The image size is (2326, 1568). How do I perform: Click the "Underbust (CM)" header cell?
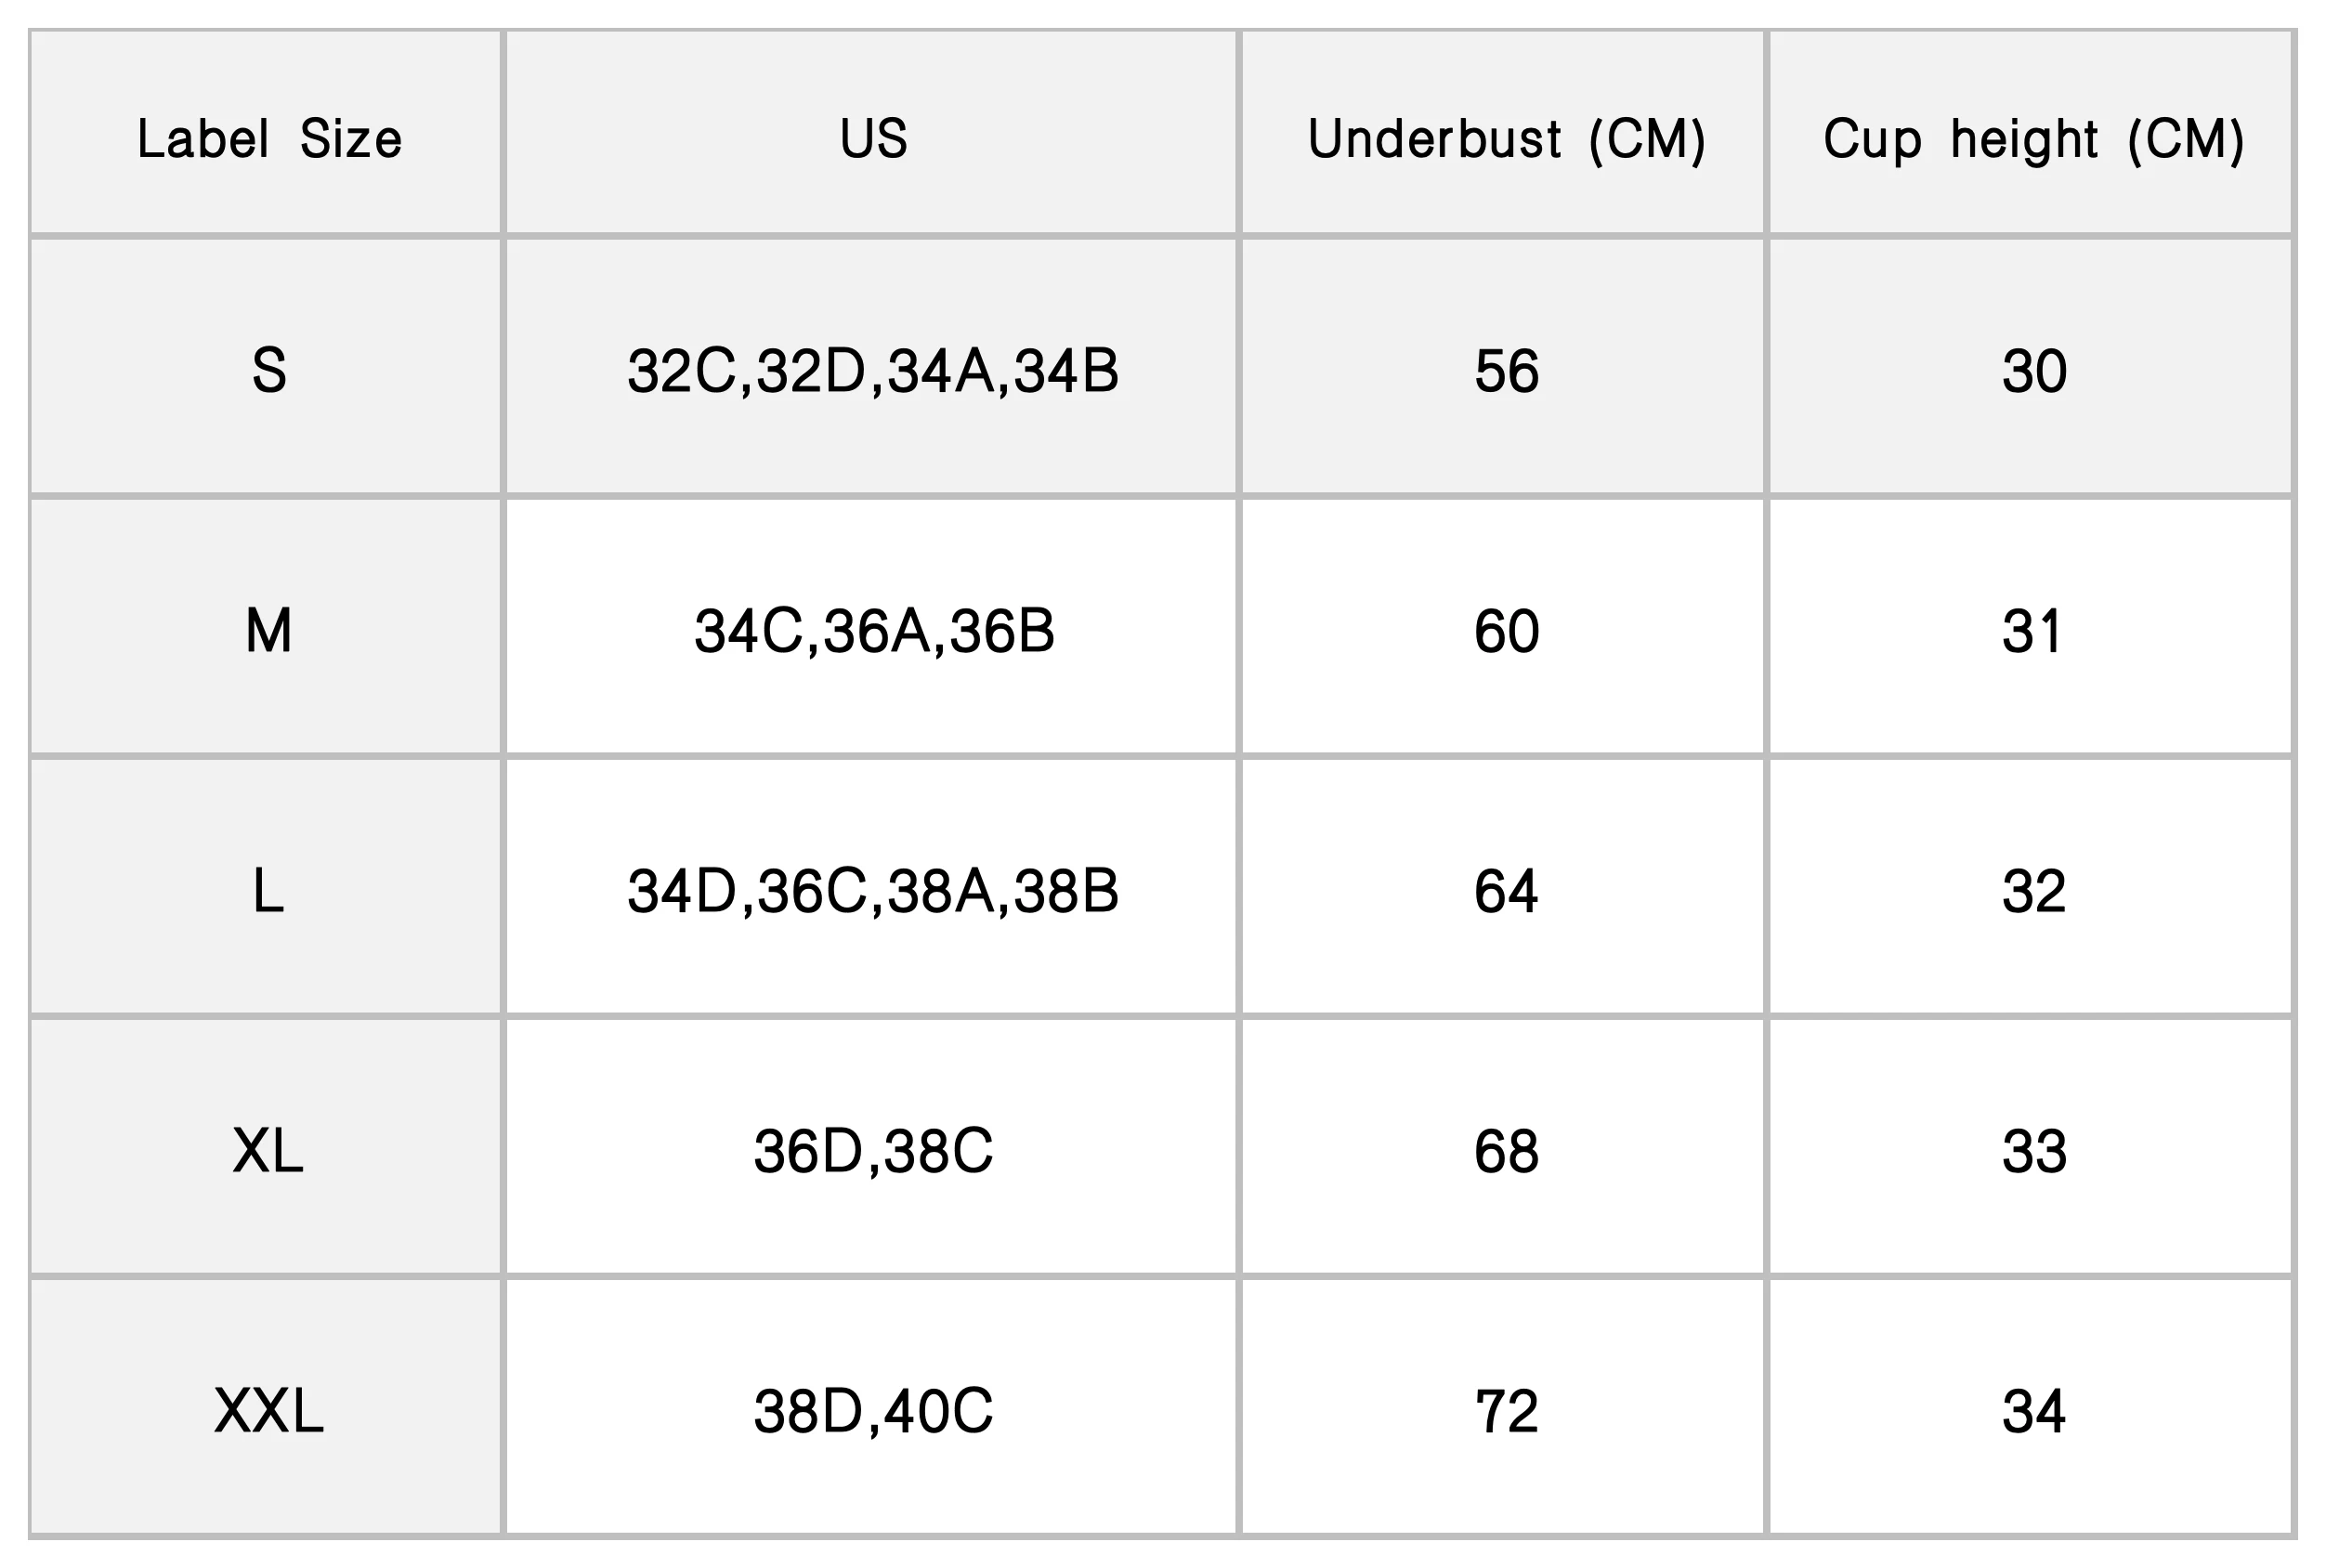[x=1505, y=138]
